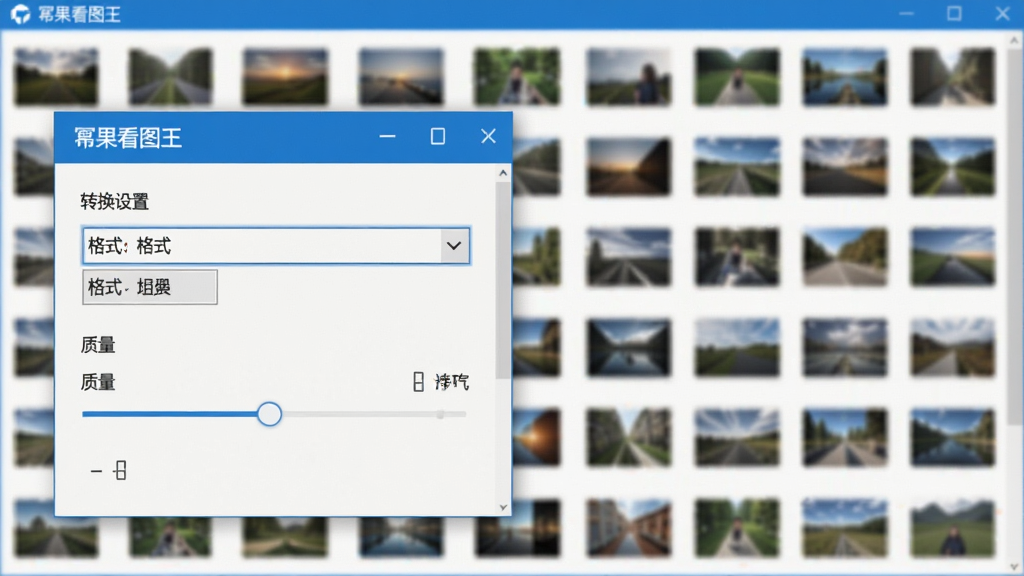Image resolution: width=1024 pixels, height=576 pixels.
Task: Toggle the checkbox beside the quality label
Action: point(419,382)
